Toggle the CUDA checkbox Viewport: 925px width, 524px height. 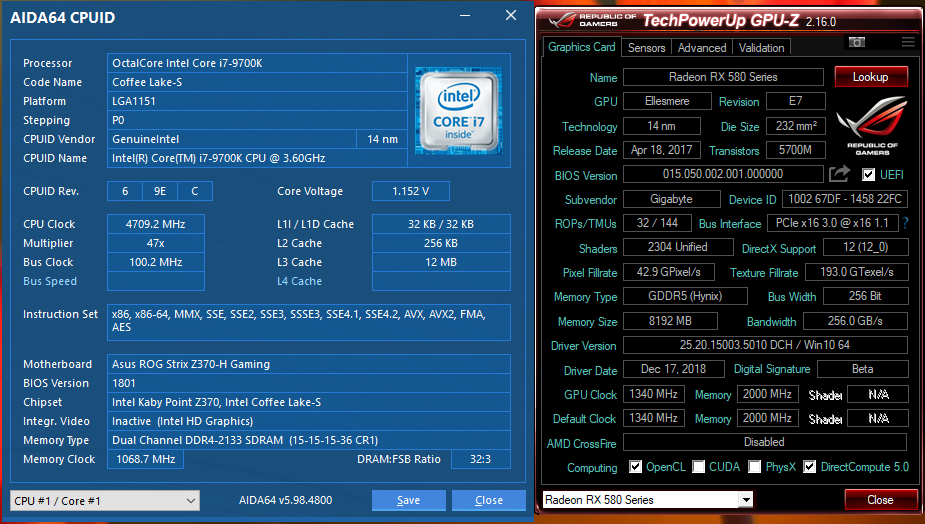pyautogui.click(x=698, y=467)
